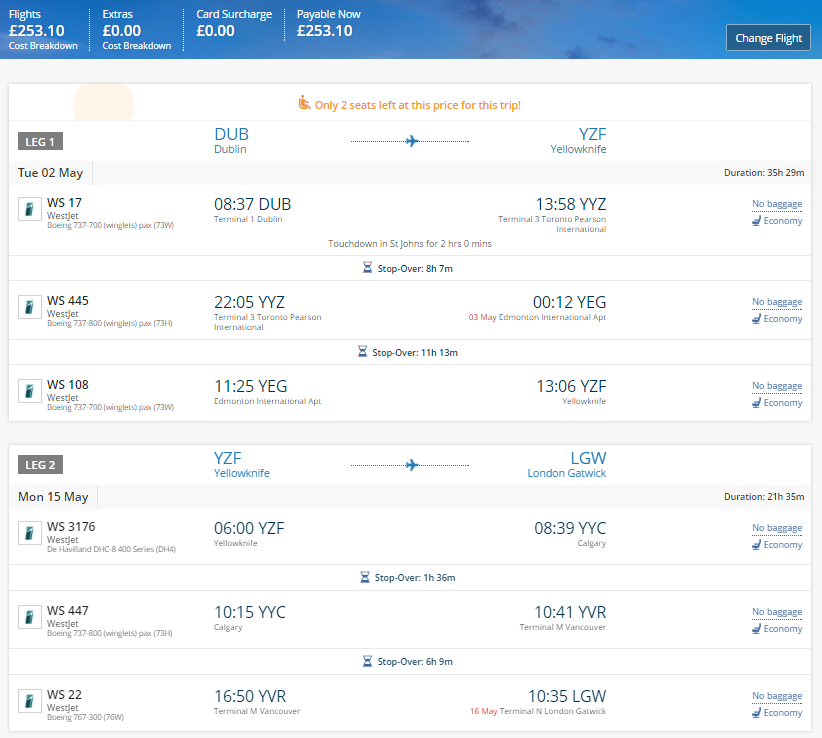Open Cost Breakdown under Flights price
This screenshot has height=738, width=822.
(x=43, y=46)
